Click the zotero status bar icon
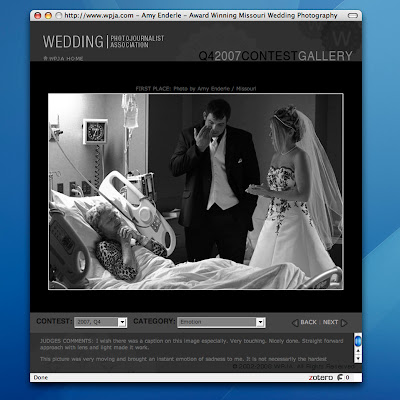This screenshot has width=400, height=400. 320,377
